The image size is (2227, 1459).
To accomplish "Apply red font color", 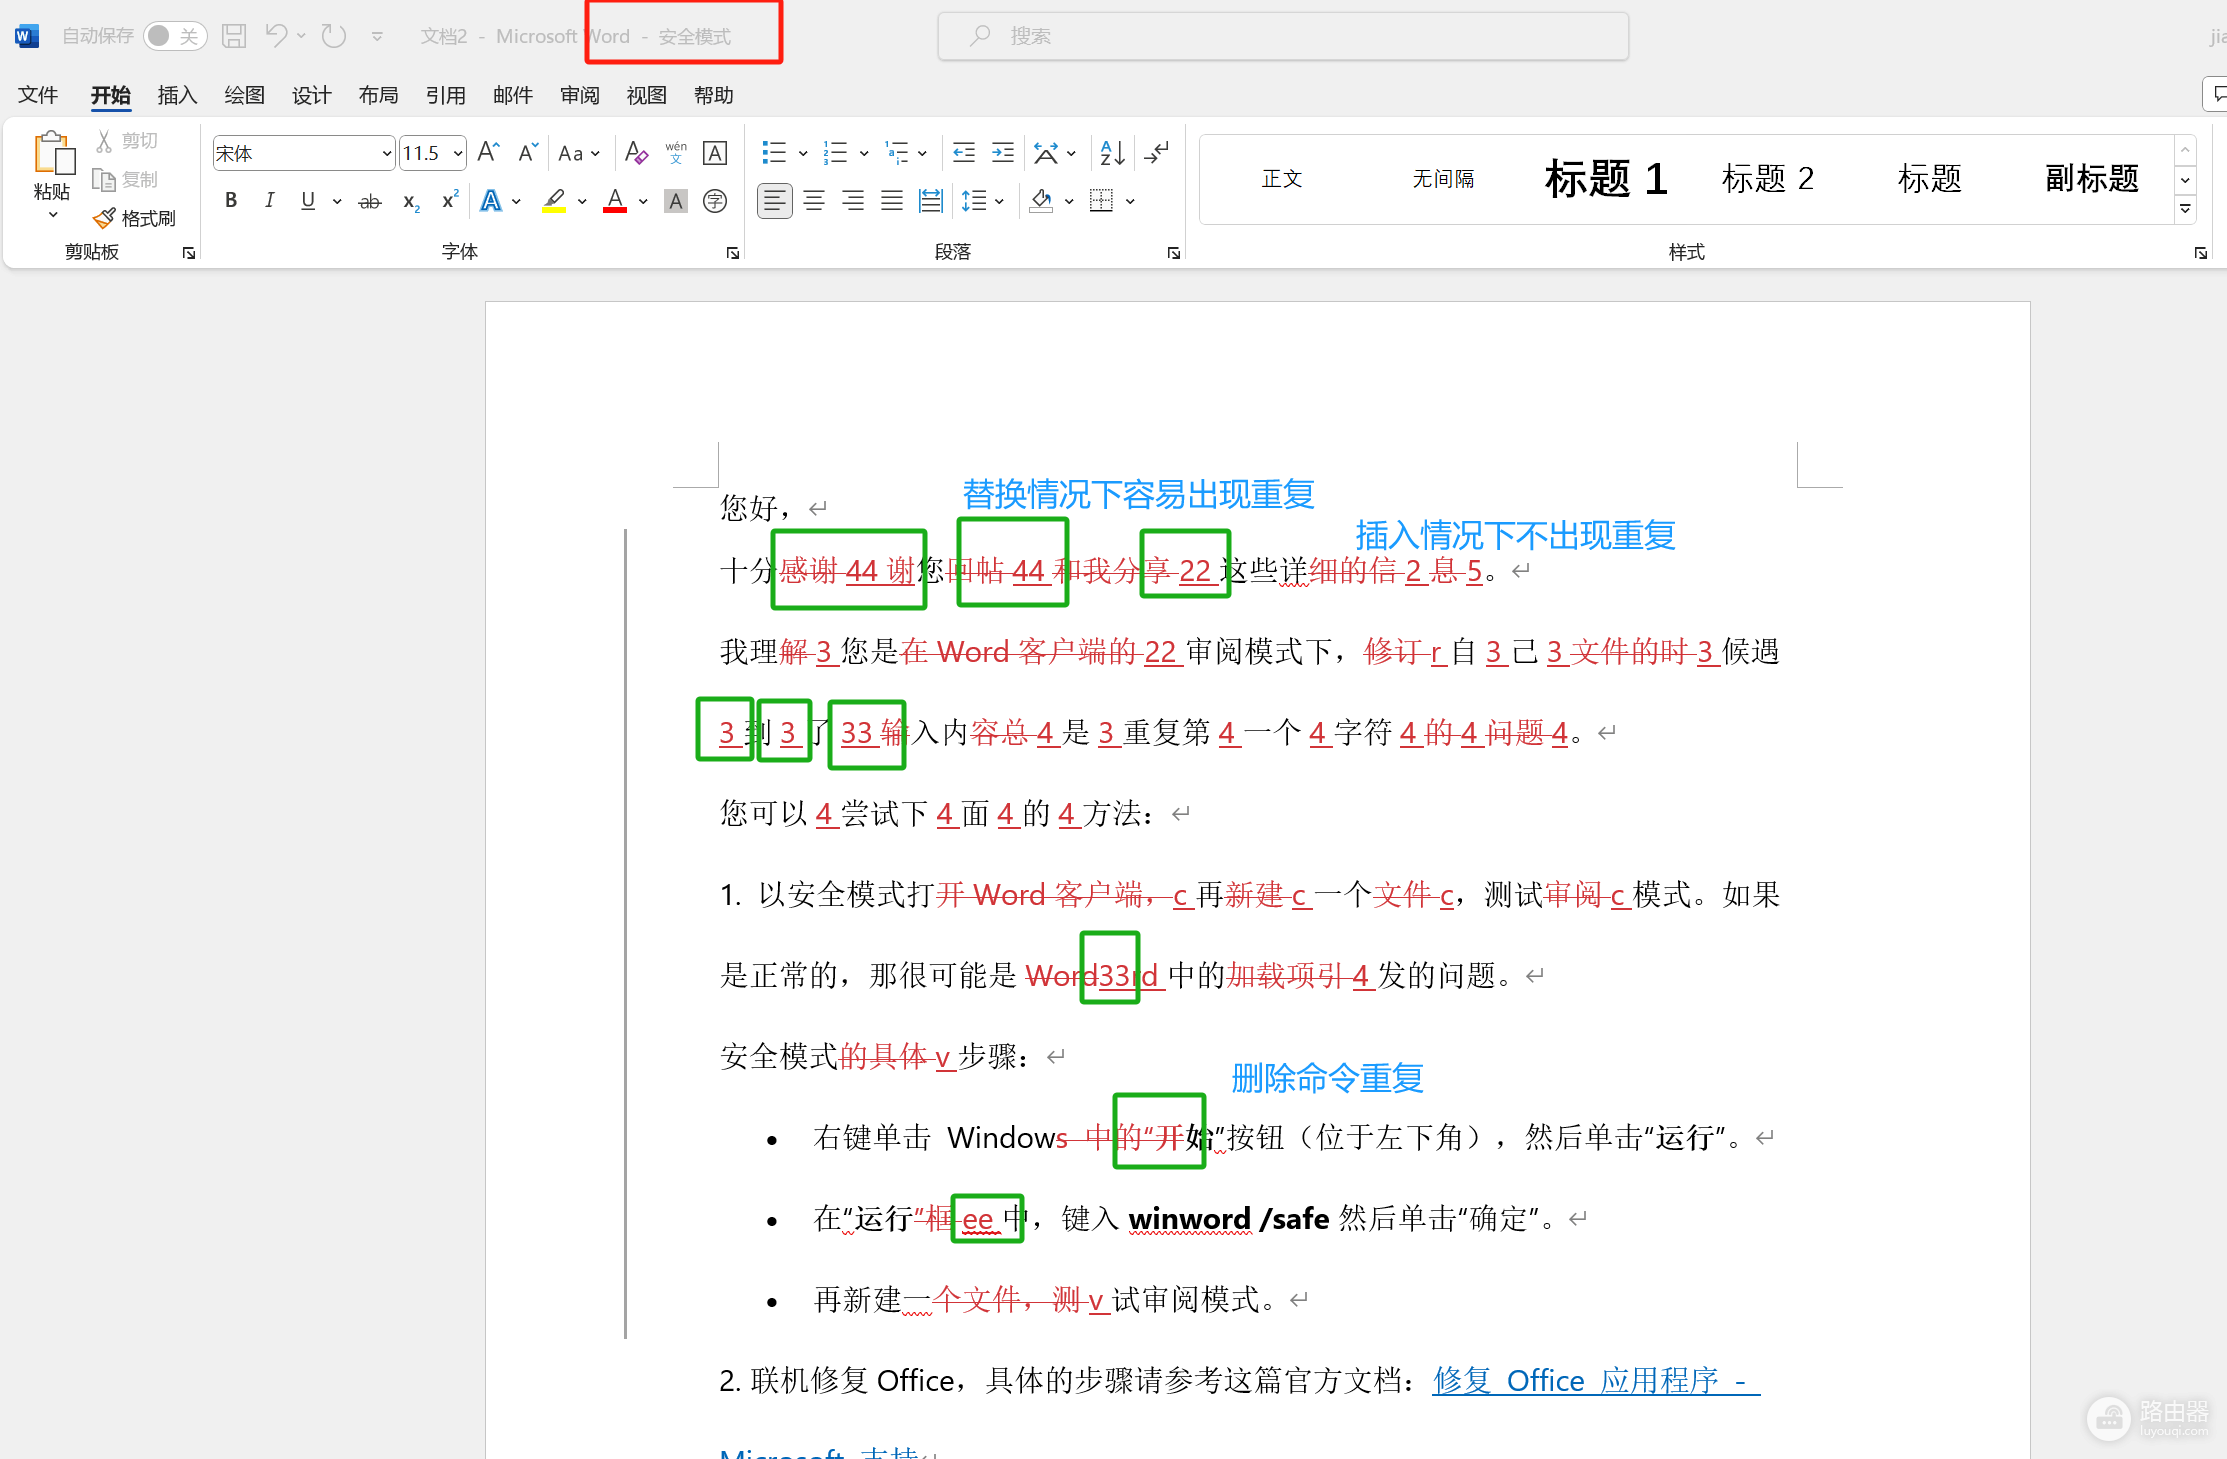I will pos(615,201).
